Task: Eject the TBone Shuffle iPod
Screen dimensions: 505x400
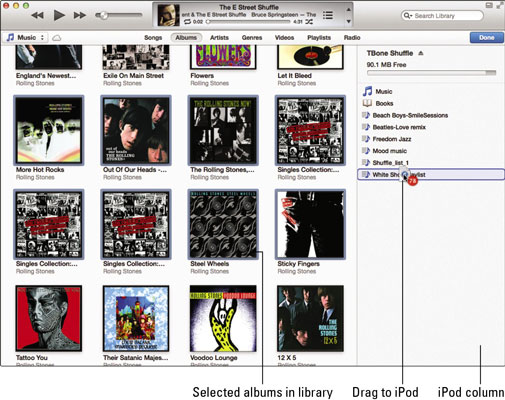Action: [x=421, y=53]
